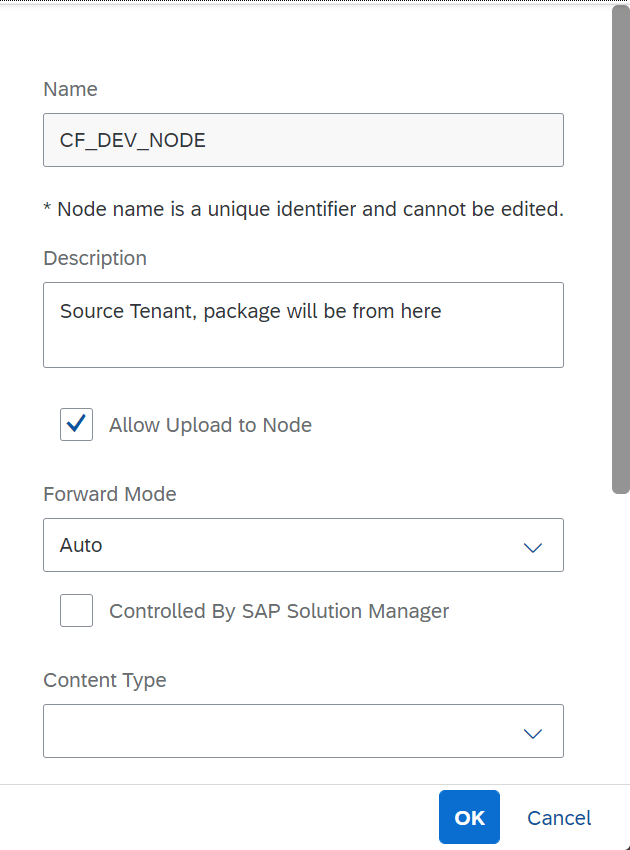
Task: Click the 'Controlled By SAP Solution Manager' label
Action: pyautogui.click(x=279, y=611)
